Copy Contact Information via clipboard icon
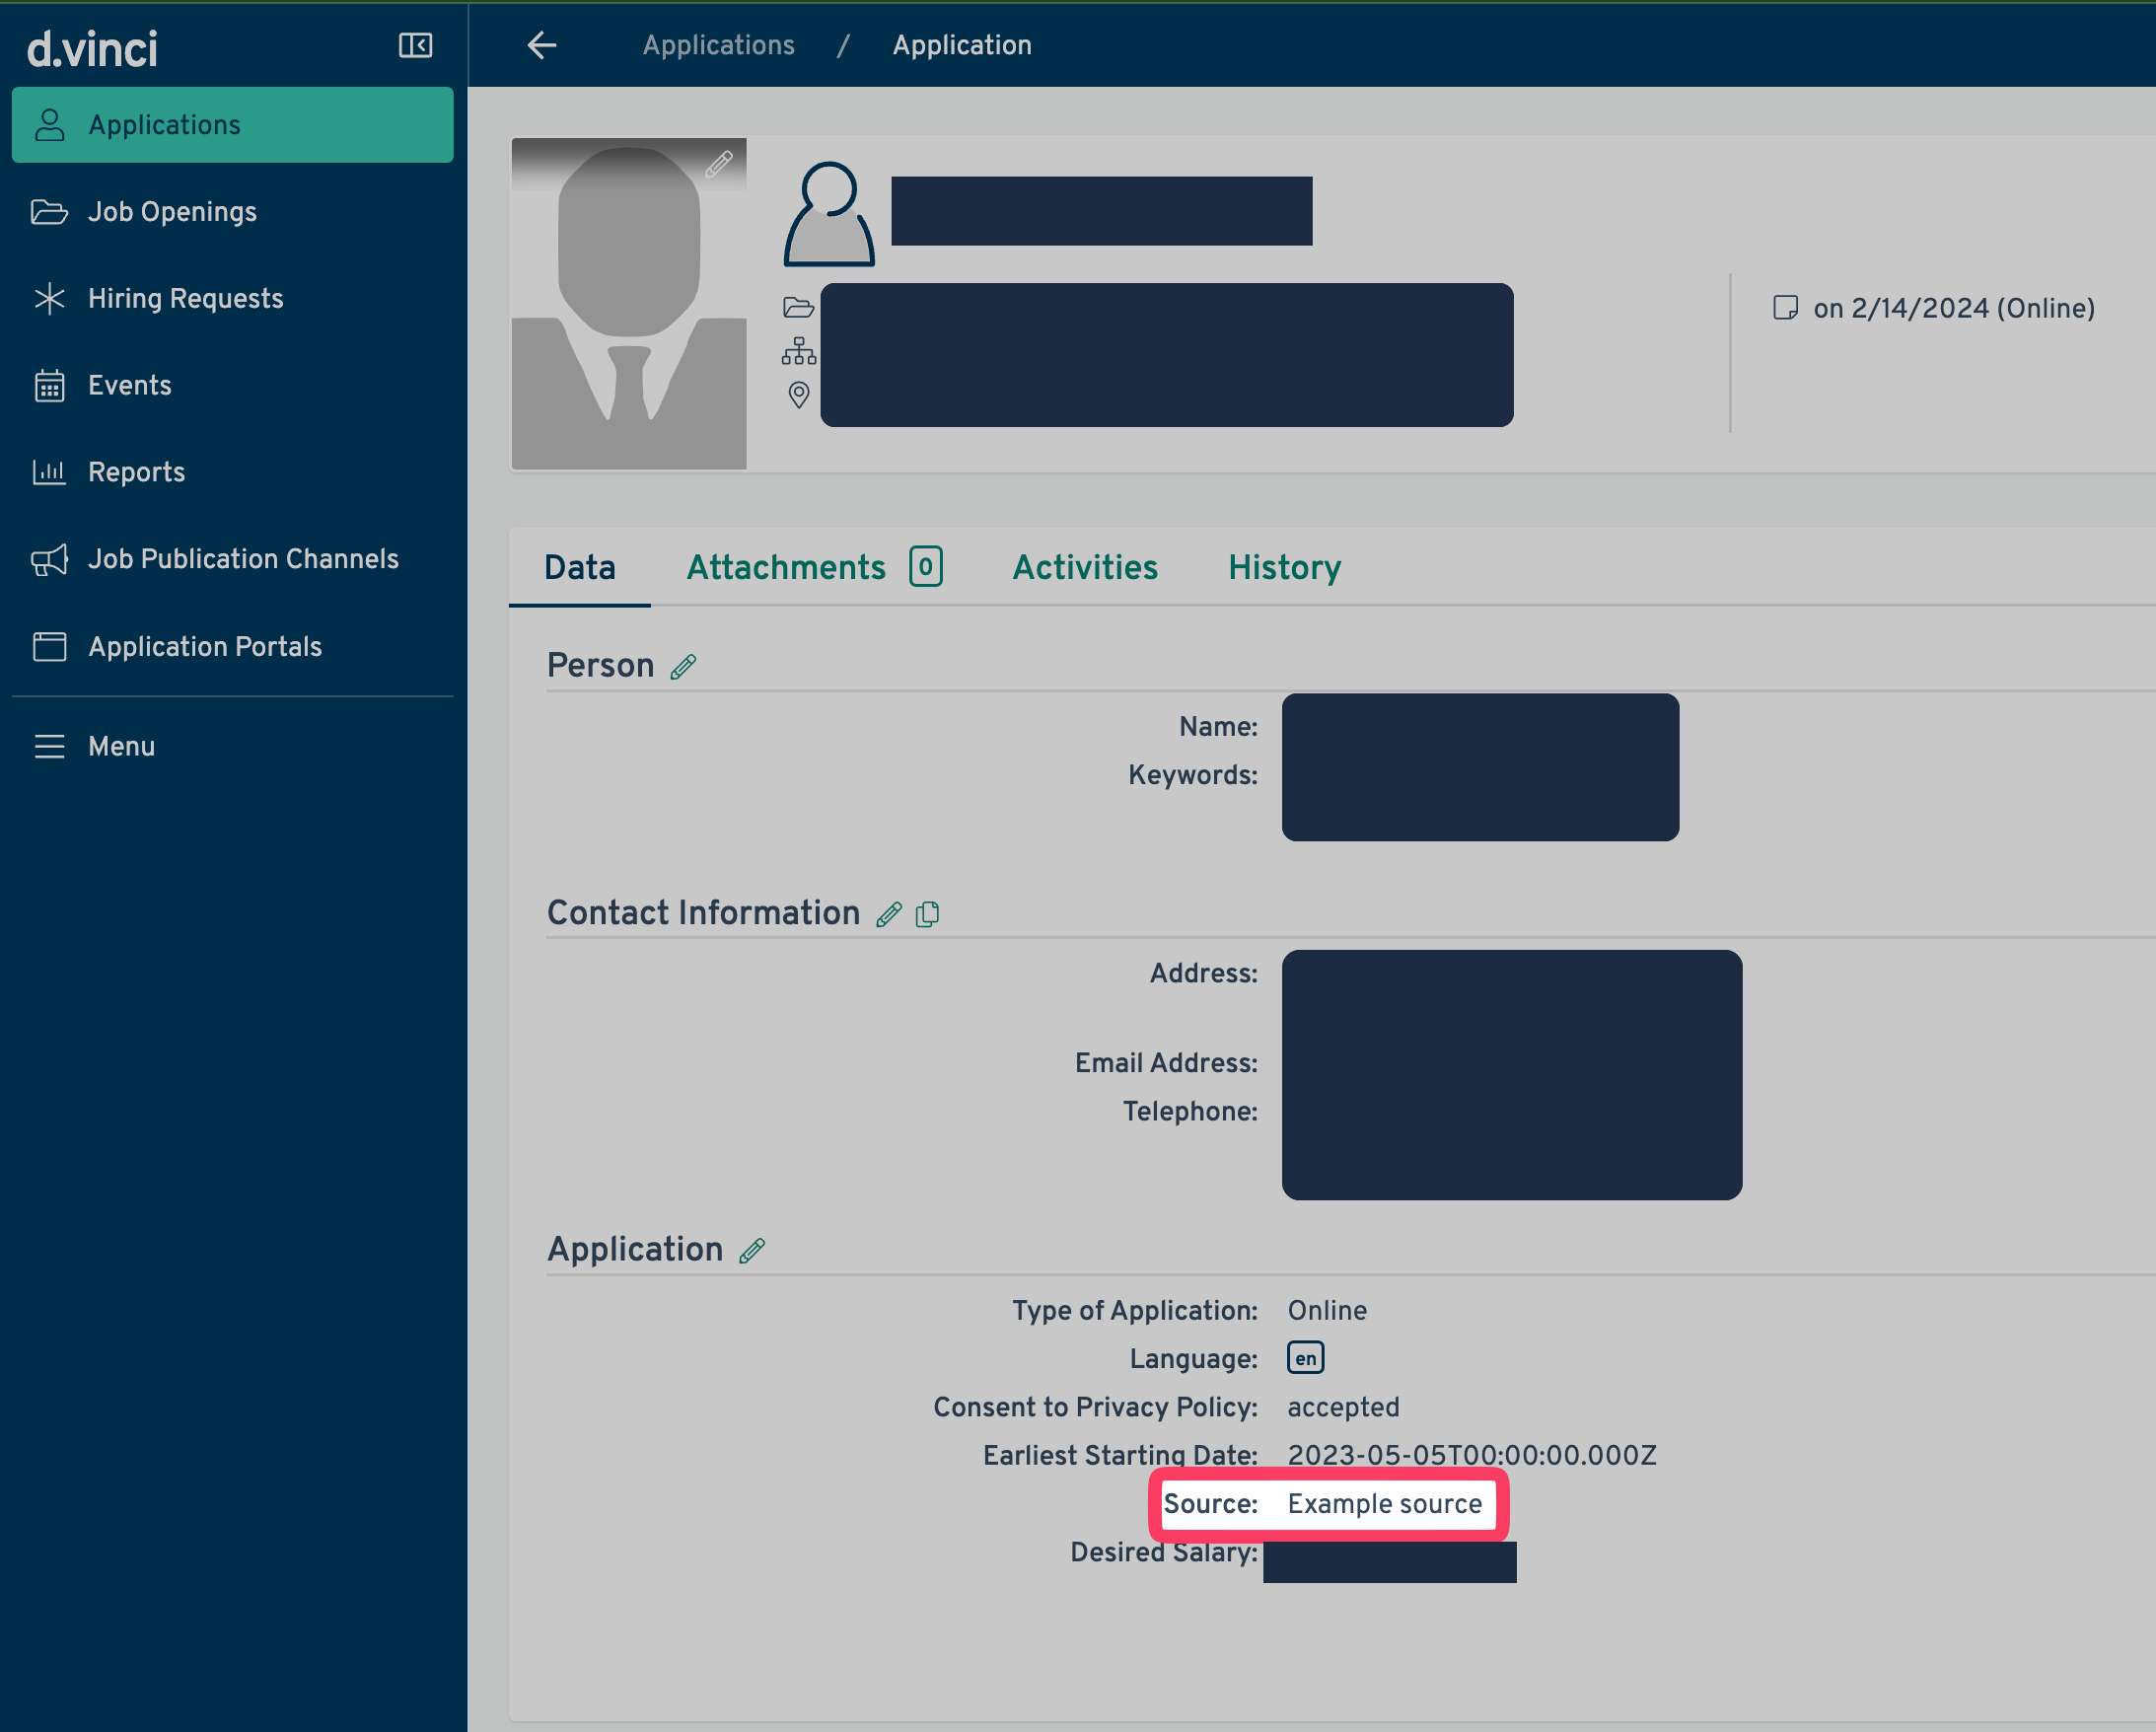Viewport: 2156px width, 1732px height. (x=928, y=914)
